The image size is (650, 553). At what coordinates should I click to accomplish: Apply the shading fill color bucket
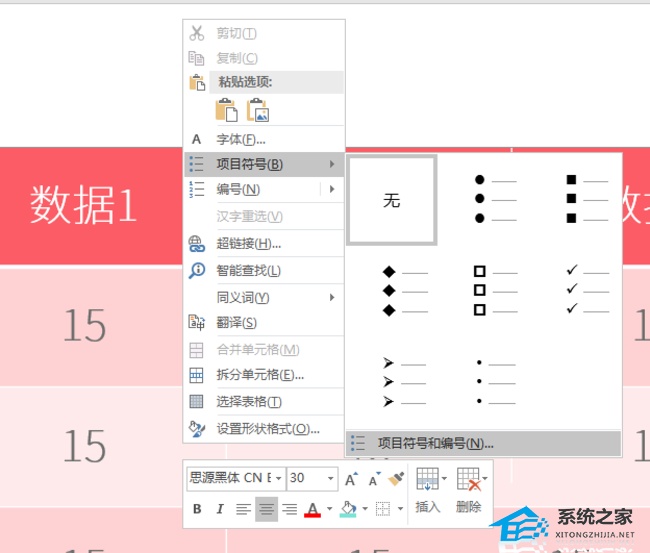click(x=348, y=509)
